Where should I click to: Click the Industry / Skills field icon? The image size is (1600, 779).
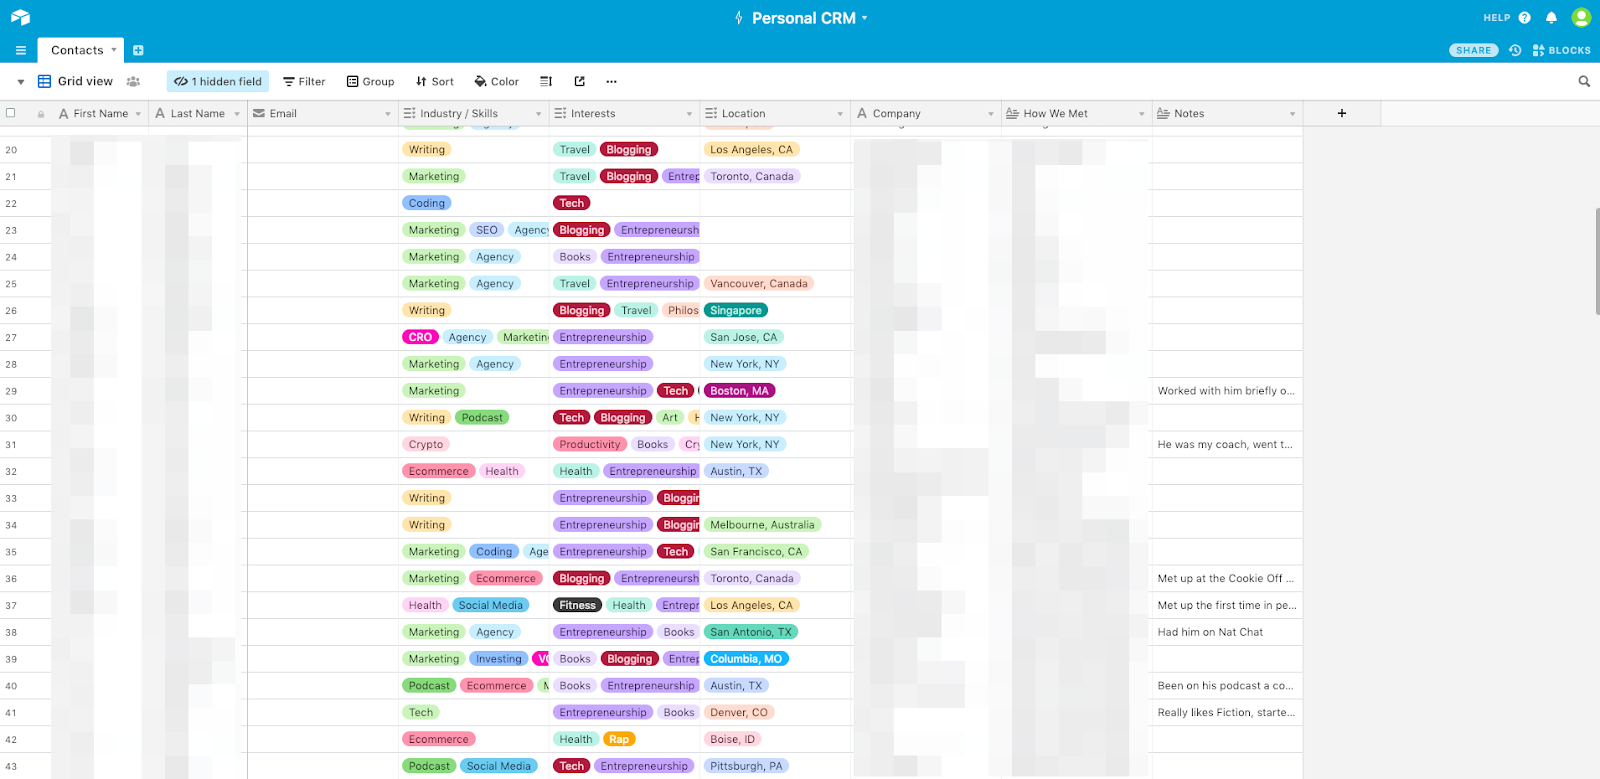(409, 113)
